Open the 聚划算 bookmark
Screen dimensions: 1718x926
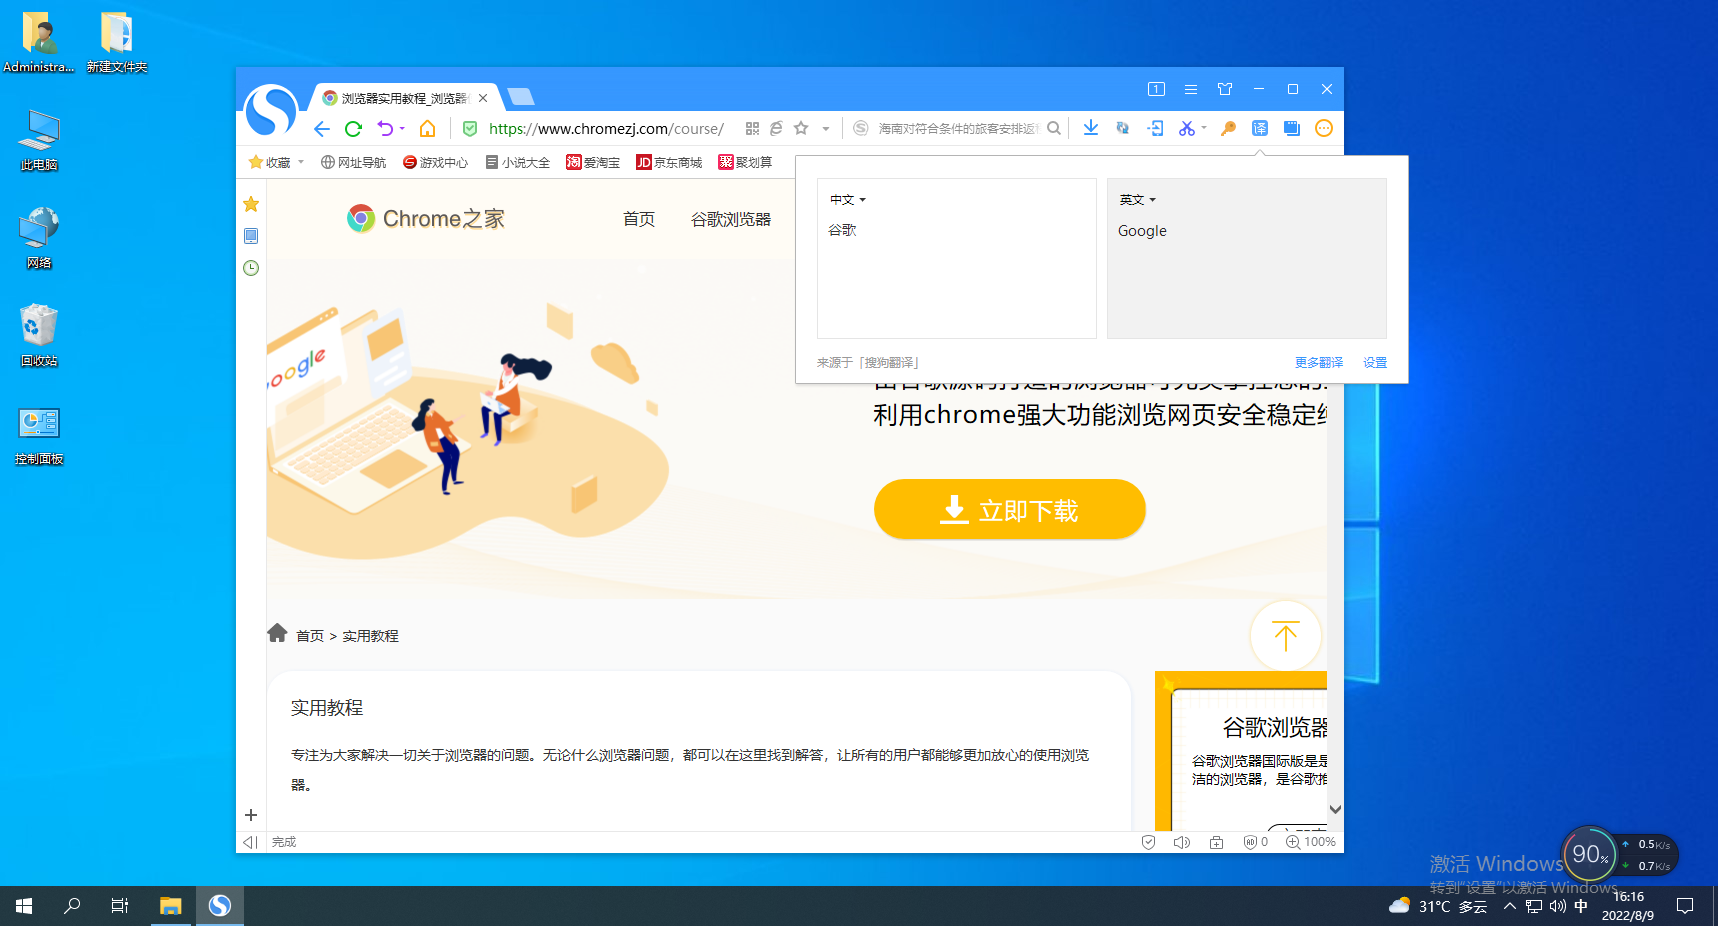tap(745, 162)
